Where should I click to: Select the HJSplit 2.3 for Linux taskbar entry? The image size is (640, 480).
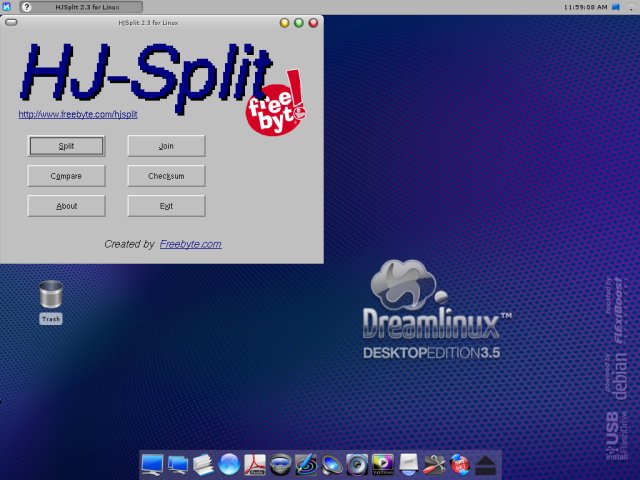(x=82, y=7)
